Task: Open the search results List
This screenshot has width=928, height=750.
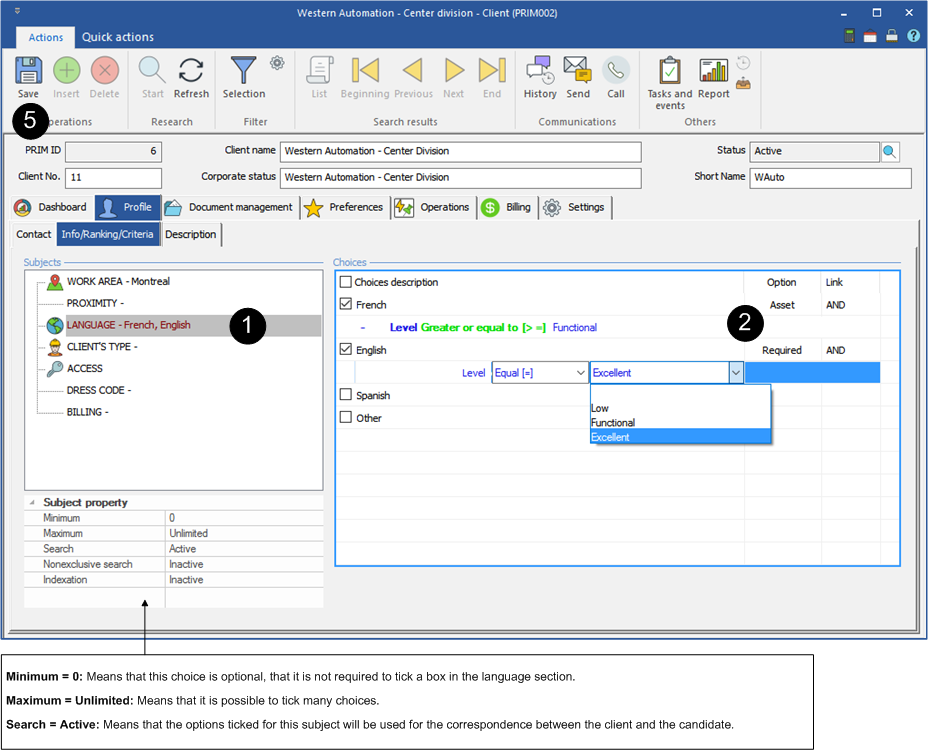Action: point(320,70)
